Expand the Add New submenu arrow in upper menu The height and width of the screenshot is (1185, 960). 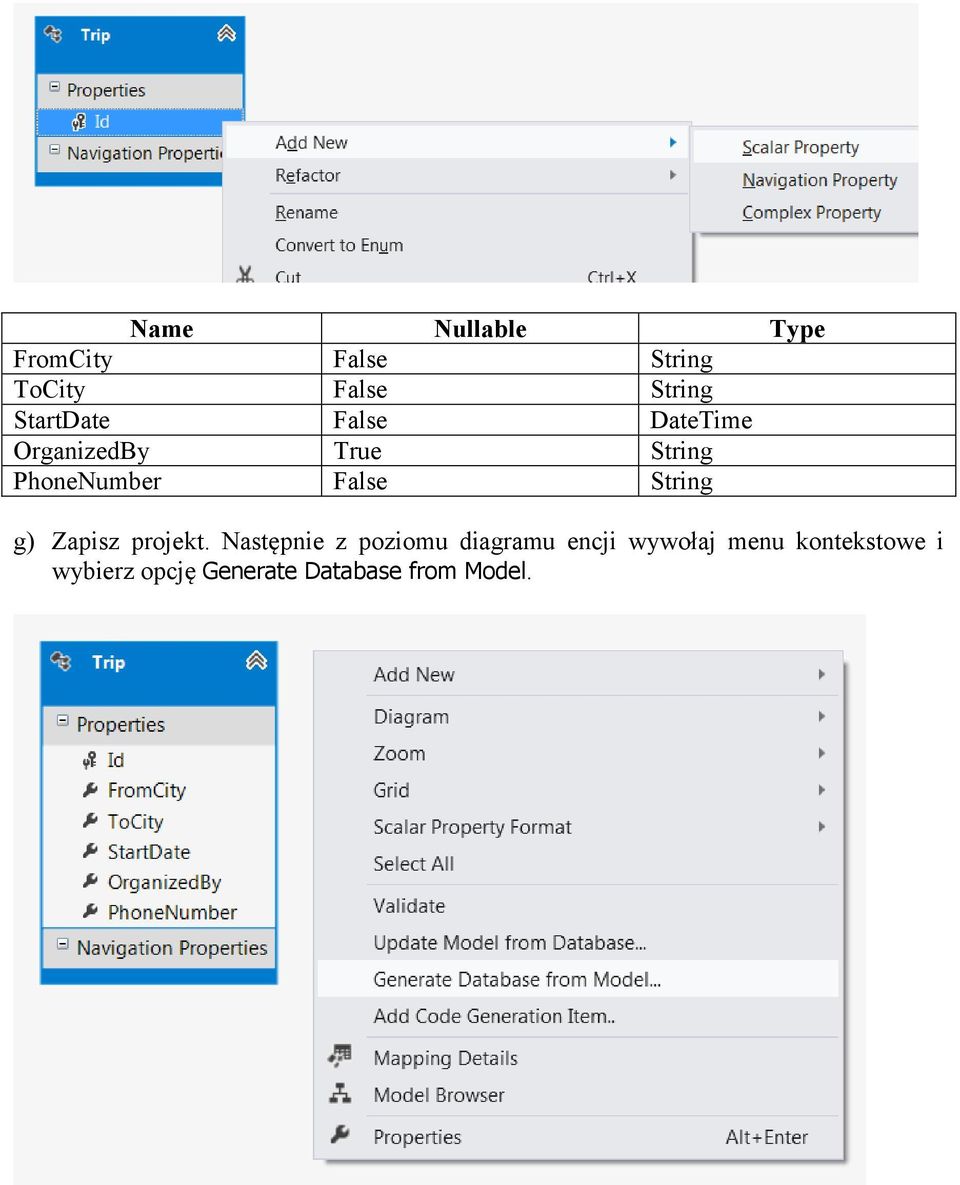(x=673, y=142)
